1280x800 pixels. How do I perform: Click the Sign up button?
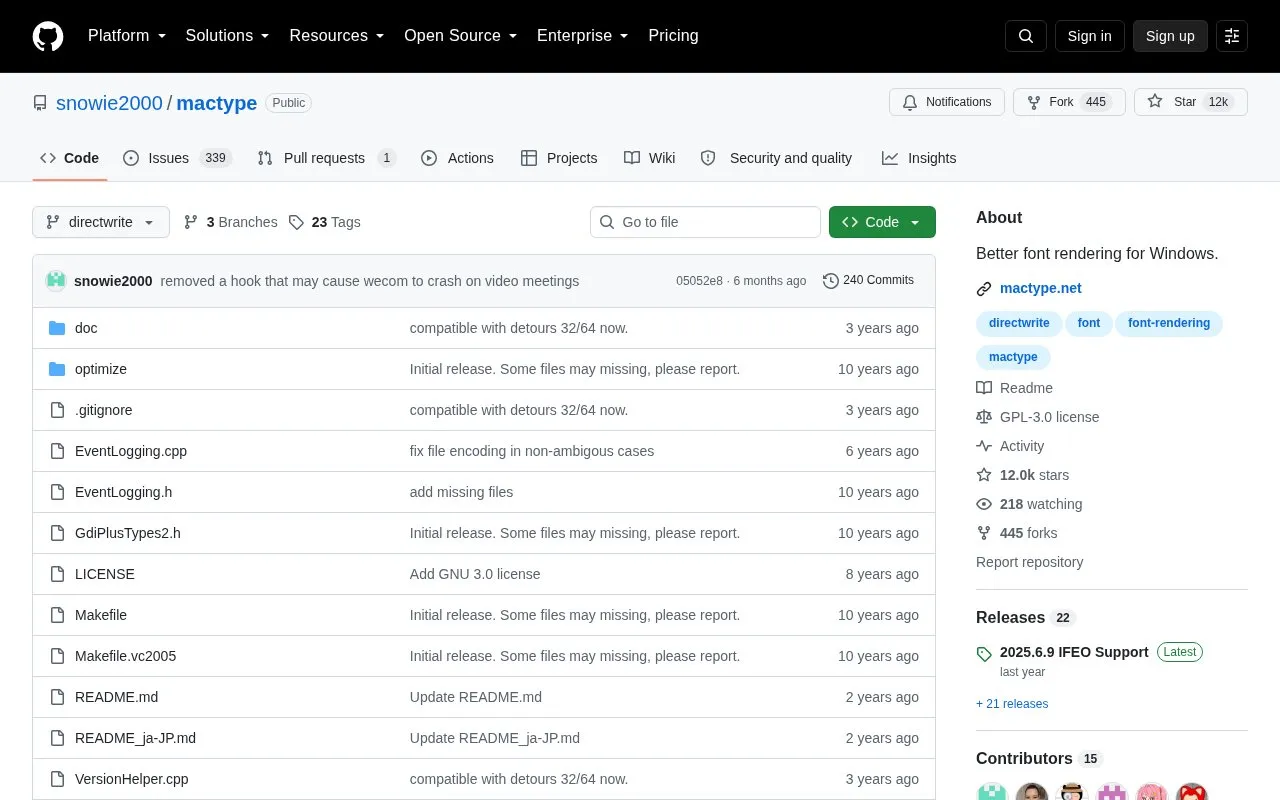tap(1170, 36)
